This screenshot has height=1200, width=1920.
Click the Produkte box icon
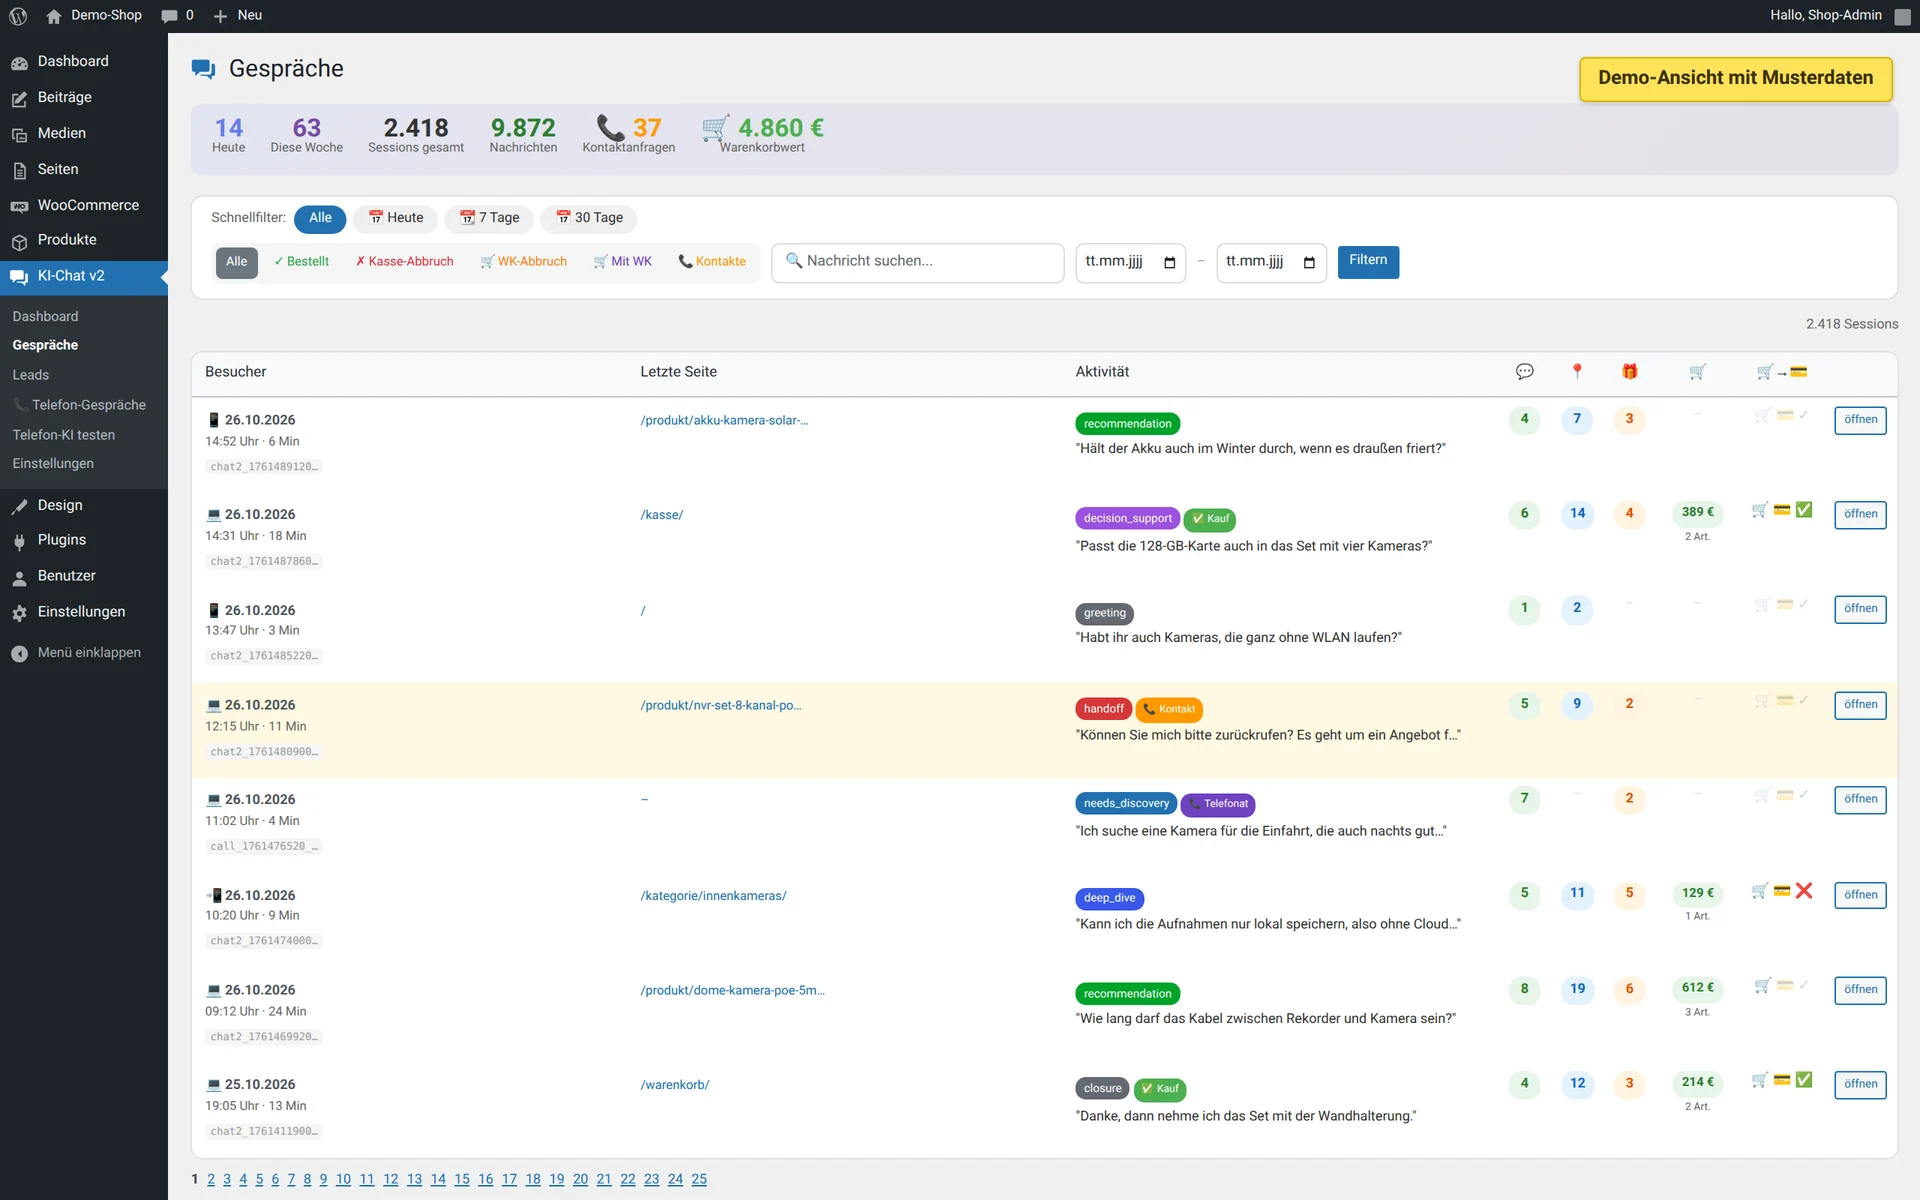click(x=19, y=242)
